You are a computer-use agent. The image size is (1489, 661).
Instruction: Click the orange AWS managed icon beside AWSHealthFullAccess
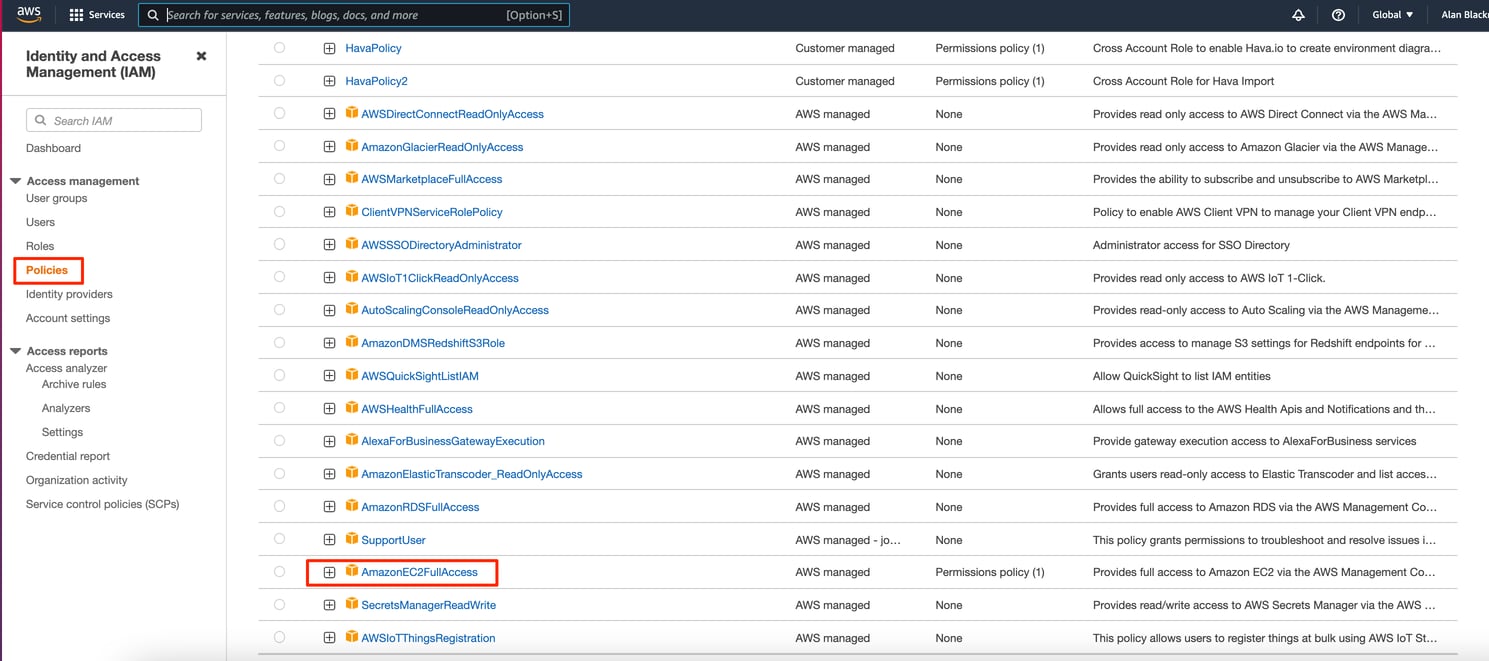[x=351, y=408]
